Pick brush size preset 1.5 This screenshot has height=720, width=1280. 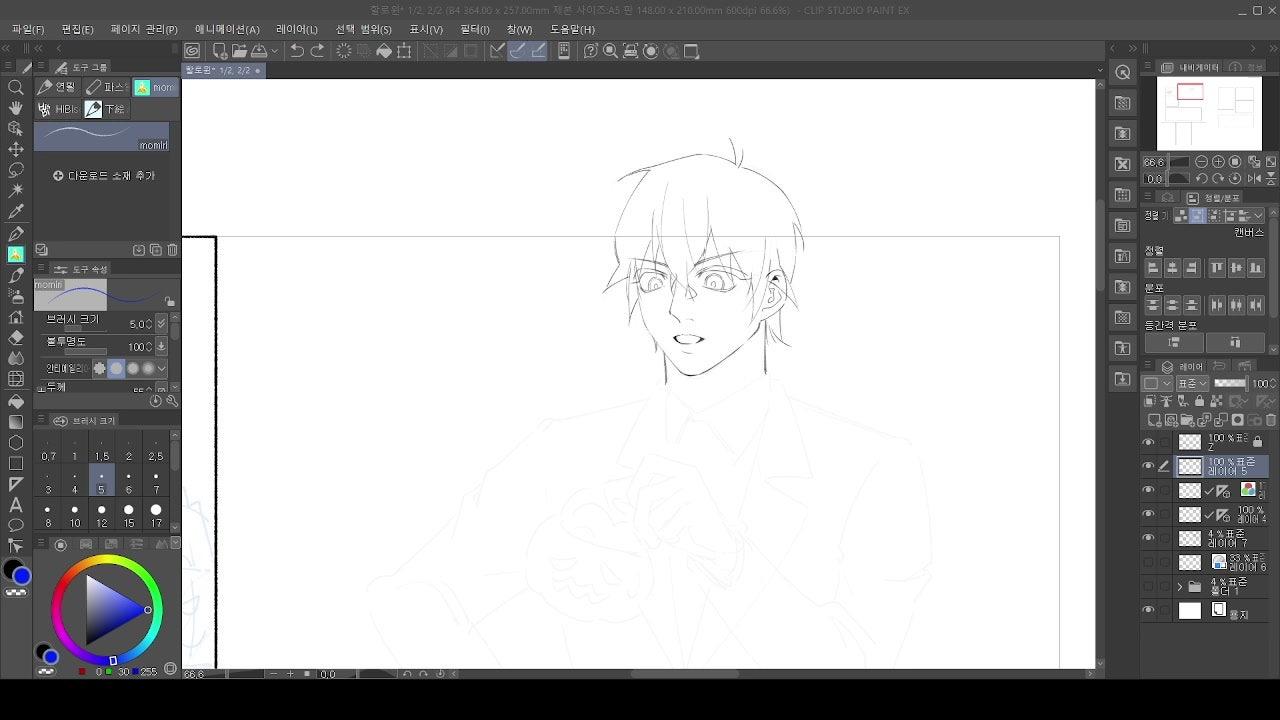click(x=101, y=449)
